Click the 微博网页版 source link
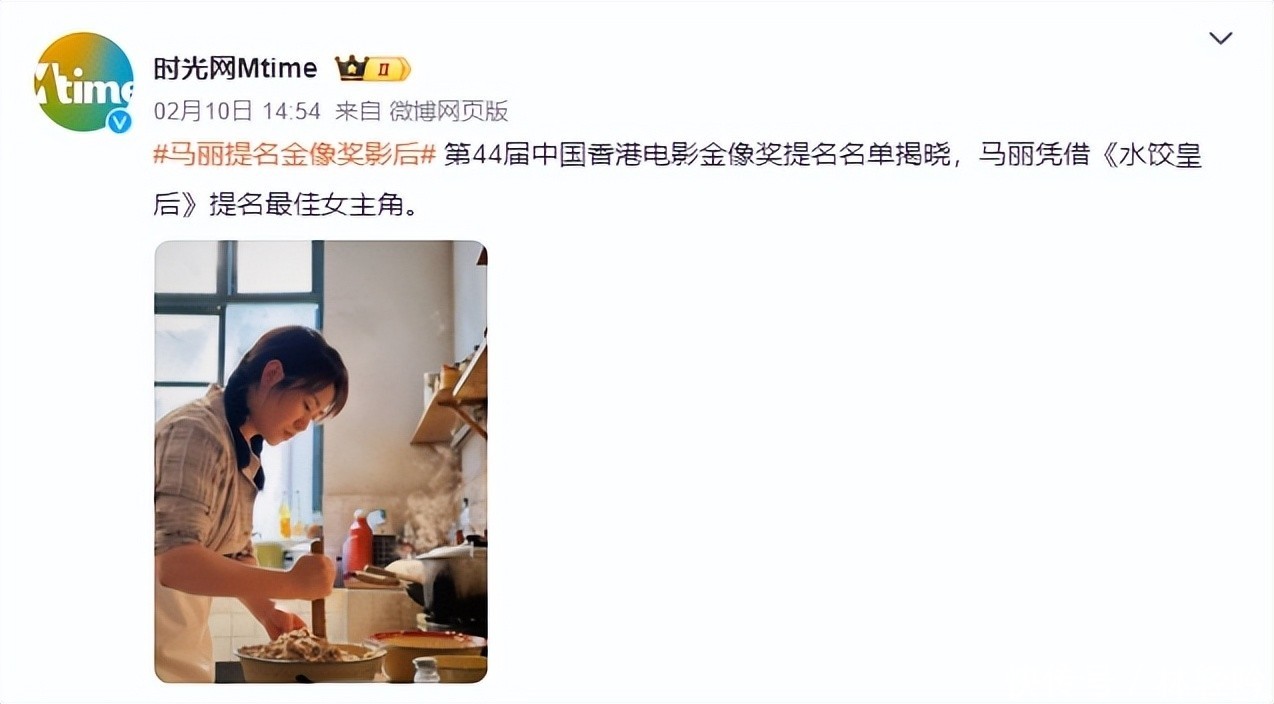This screenshot has height=704, width=1274. coord(449,110)
